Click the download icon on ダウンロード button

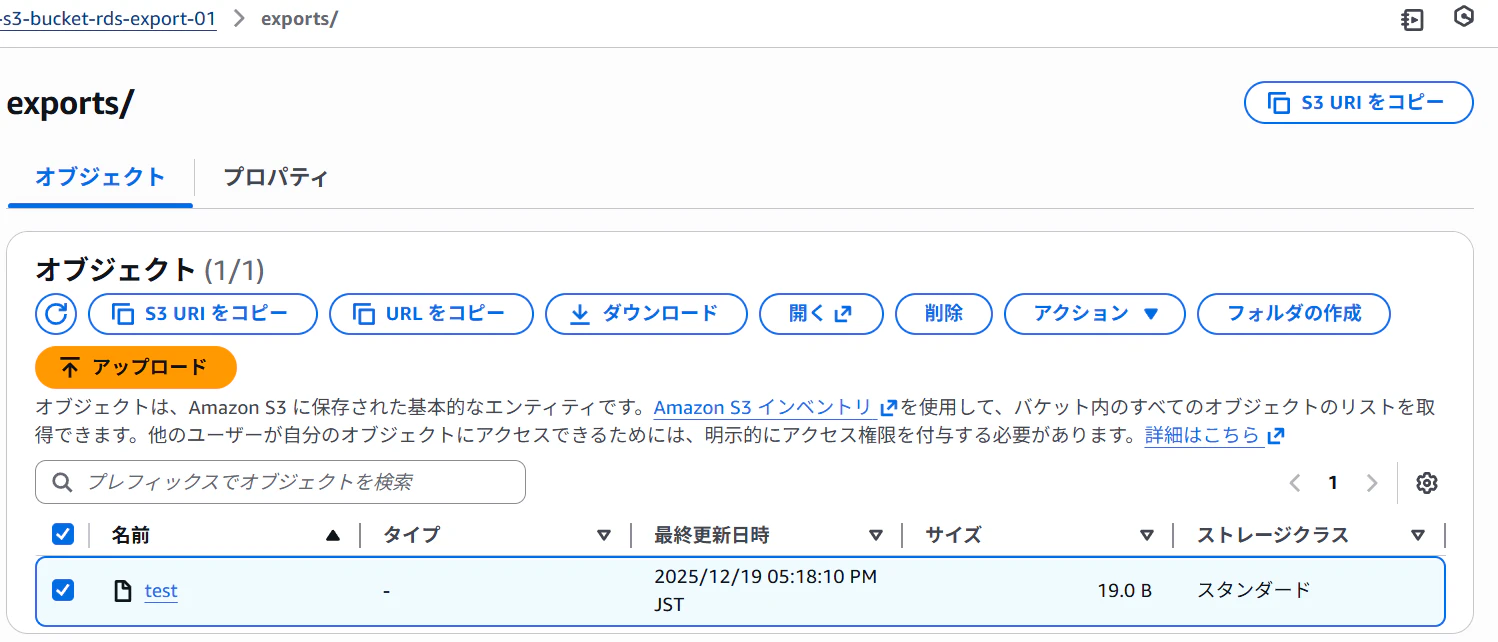[579, 313]
